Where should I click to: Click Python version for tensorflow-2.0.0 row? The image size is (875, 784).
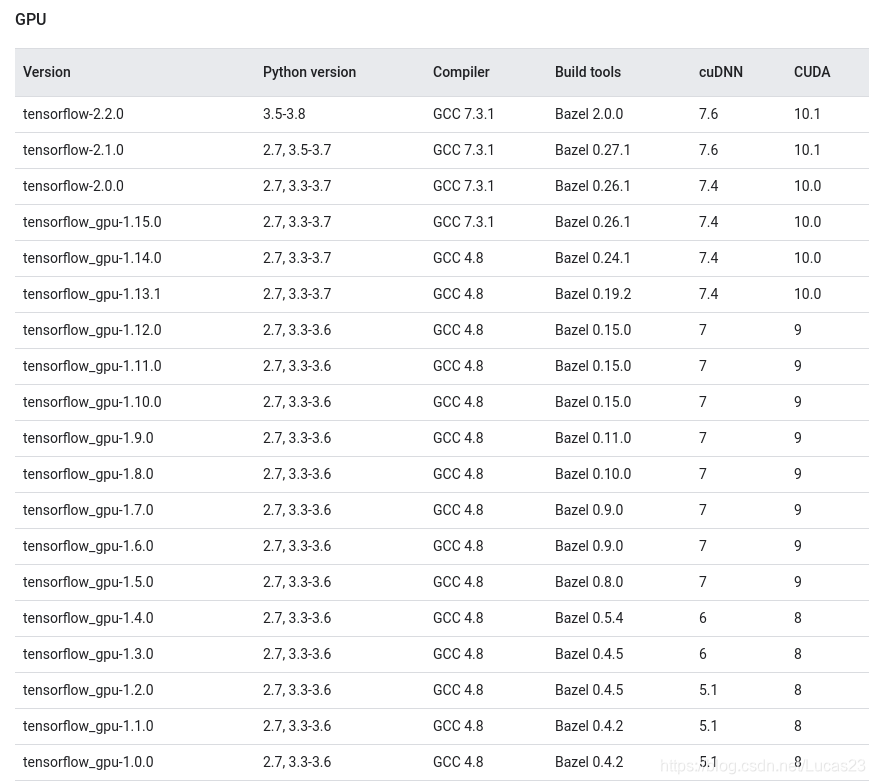pos(297,186)
